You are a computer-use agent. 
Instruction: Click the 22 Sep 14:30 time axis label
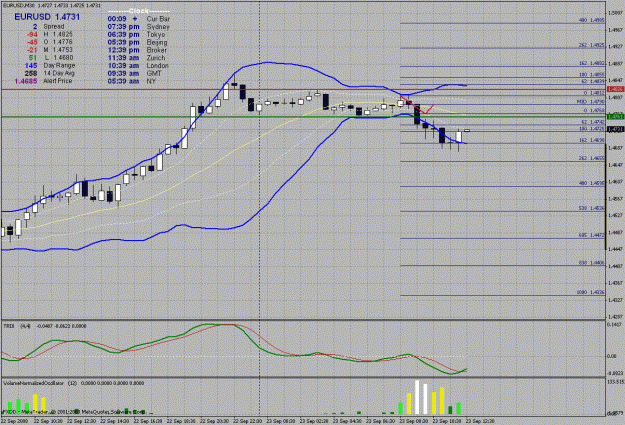[x=115, y=421]
